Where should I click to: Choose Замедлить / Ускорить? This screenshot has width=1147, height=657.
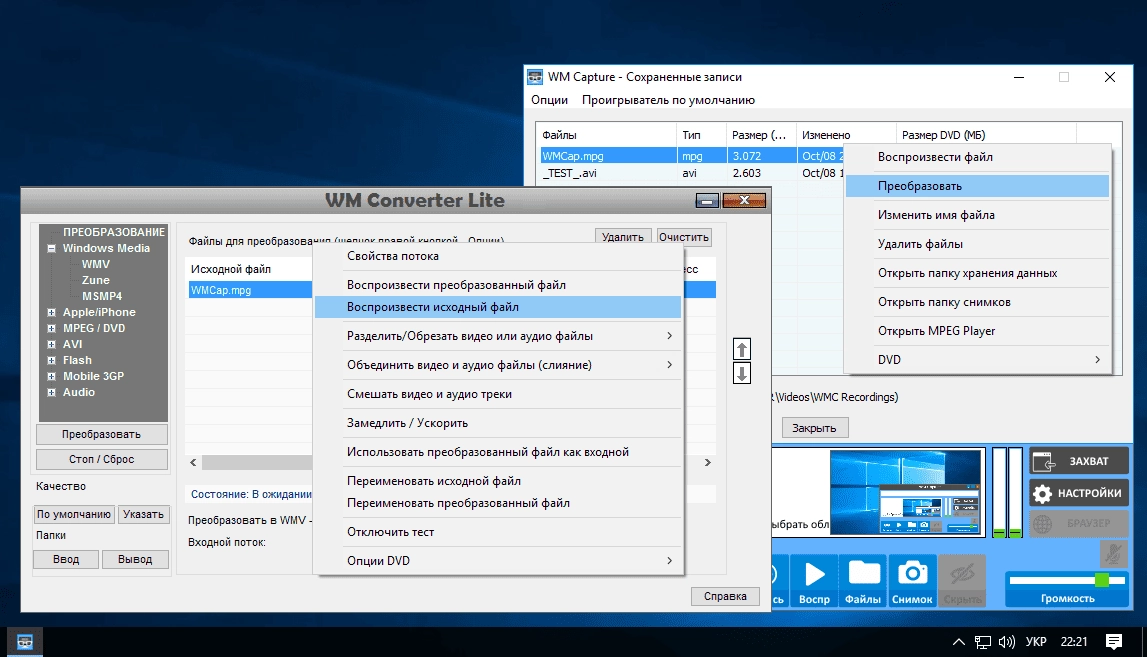point(497,423)
